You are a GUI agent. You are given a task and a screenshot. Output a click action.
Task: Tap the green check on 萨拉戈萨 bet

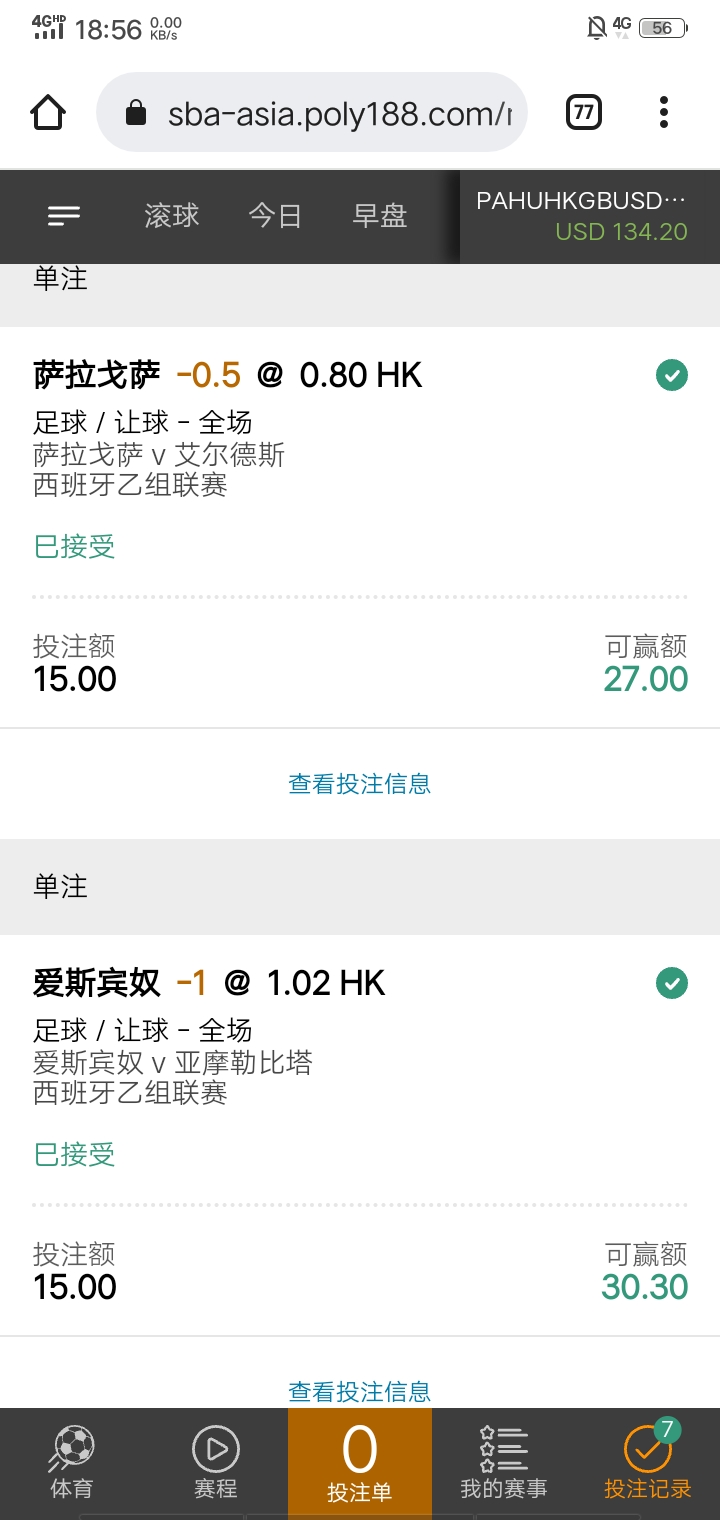[x=672, y=375]
